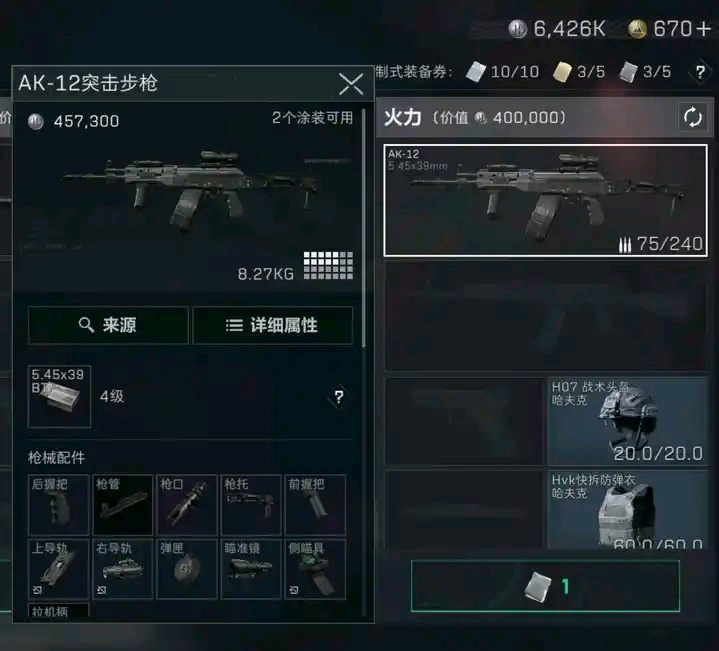Open the 前握把 foregrip attachment slot
The width and height of the screenshot is (719, 651).
pos(315,505)
